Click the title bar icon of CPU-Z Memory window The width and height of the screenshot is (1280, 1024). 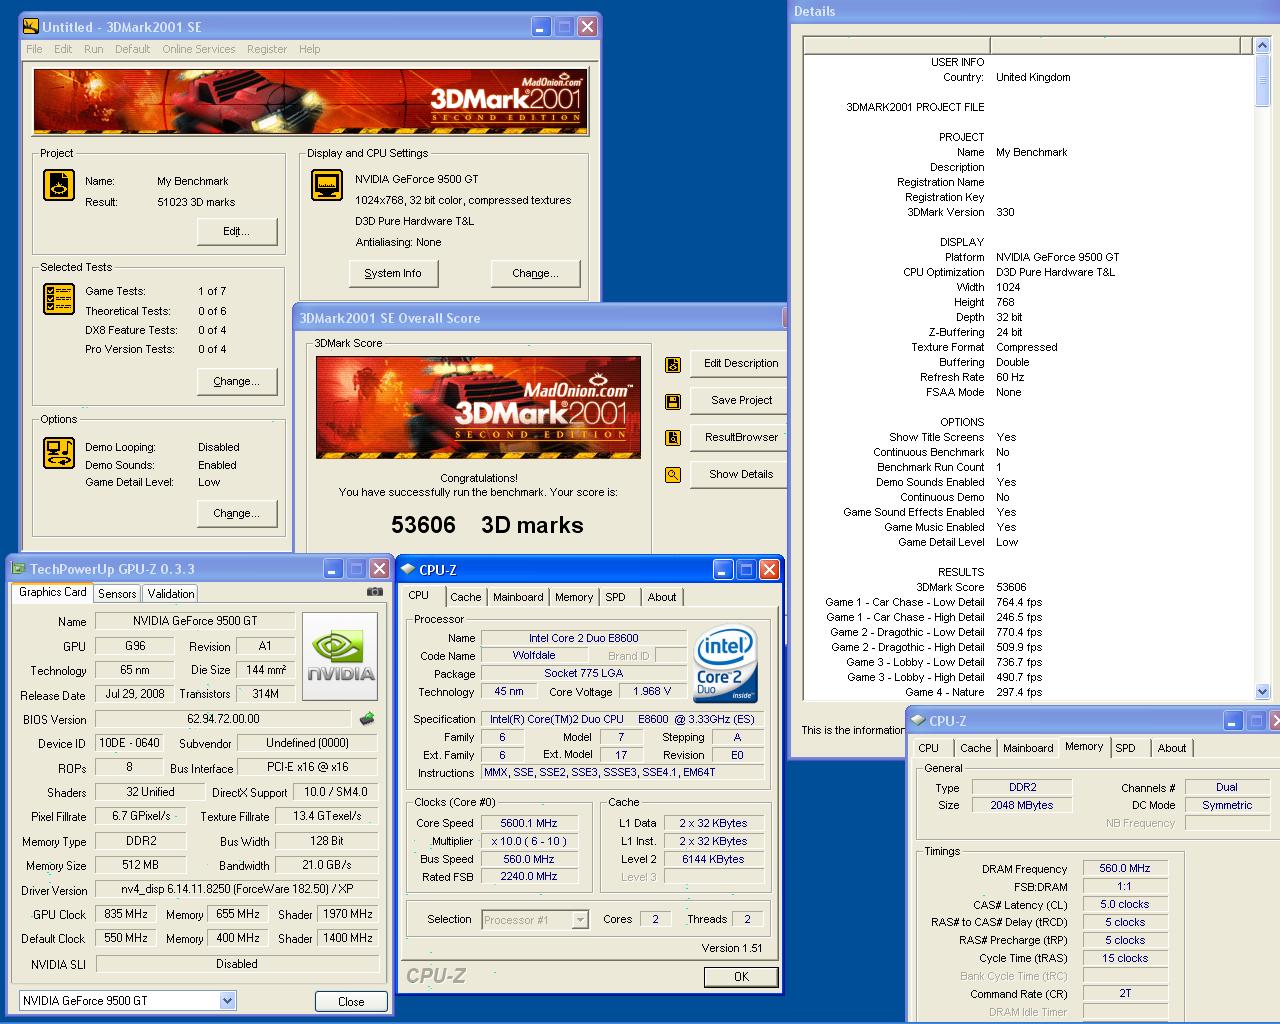click(x=918, y=720)
